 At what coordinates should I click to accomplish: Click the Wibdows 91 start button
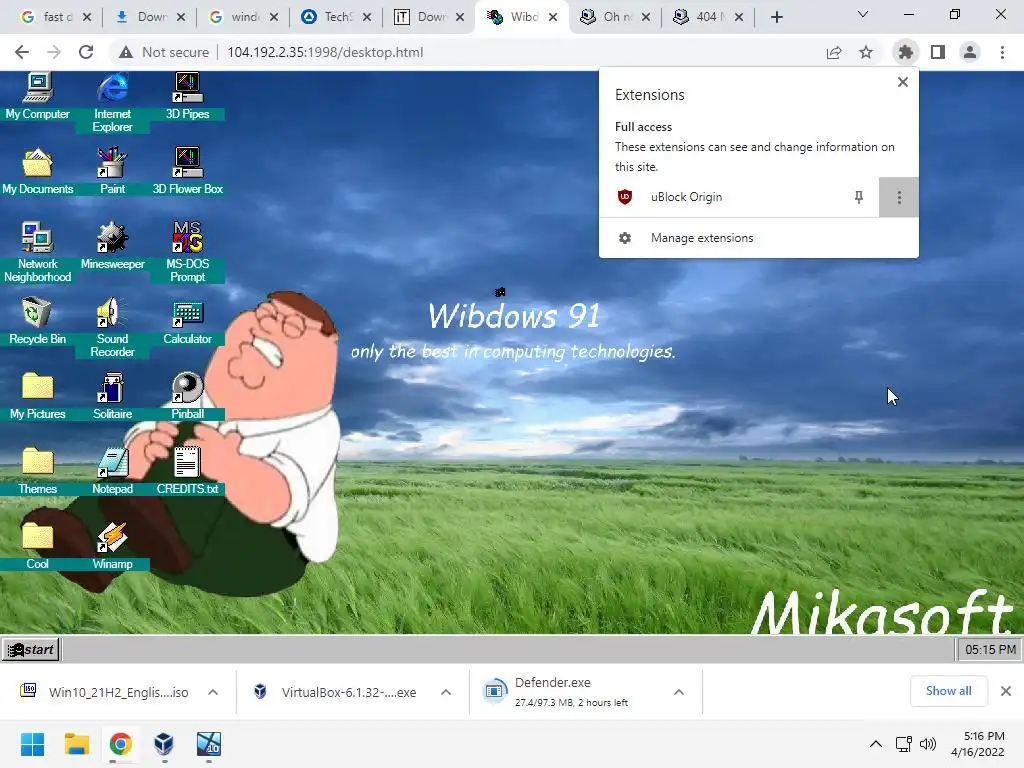point(31,650)
